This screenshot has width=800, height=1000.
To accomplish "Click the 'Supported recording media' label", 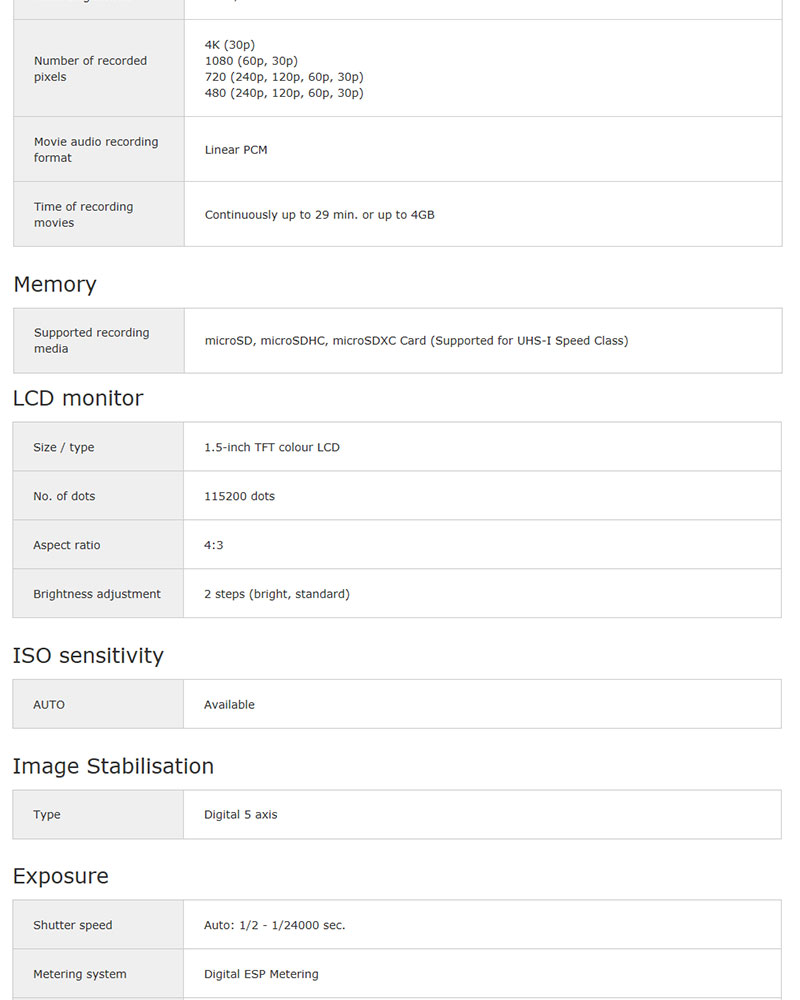I will click(91, 341).
